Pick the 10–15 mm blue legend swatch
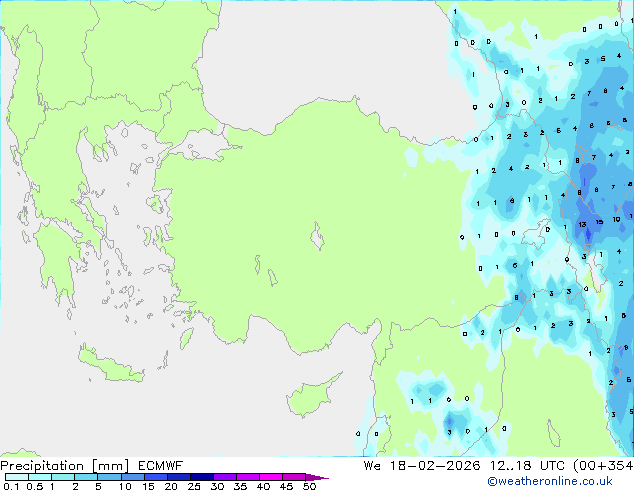 pyautogui.click(x=132, y=477)
